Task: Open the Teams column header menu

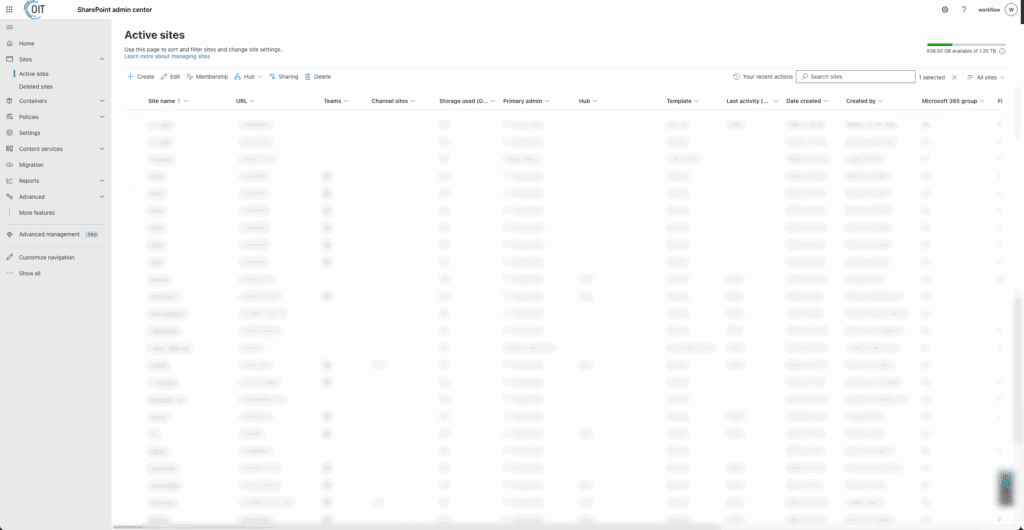Action: click(x=336, y=101)
